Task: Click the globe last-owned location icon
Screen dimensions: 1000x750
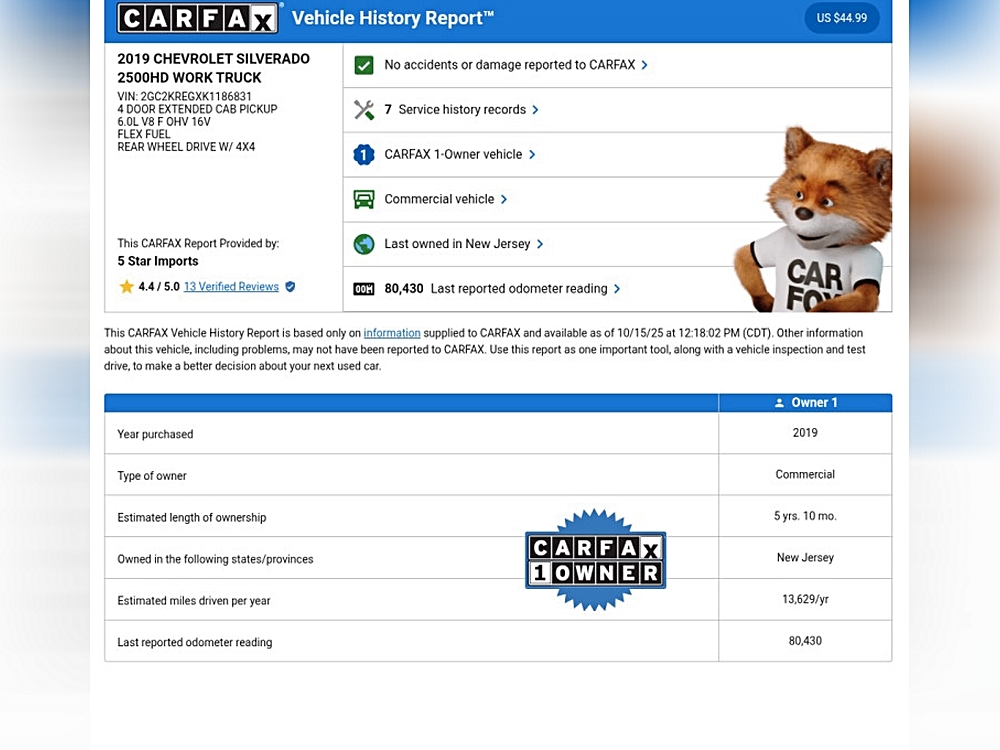Action: pyautogui.click(x=364, y=244)
